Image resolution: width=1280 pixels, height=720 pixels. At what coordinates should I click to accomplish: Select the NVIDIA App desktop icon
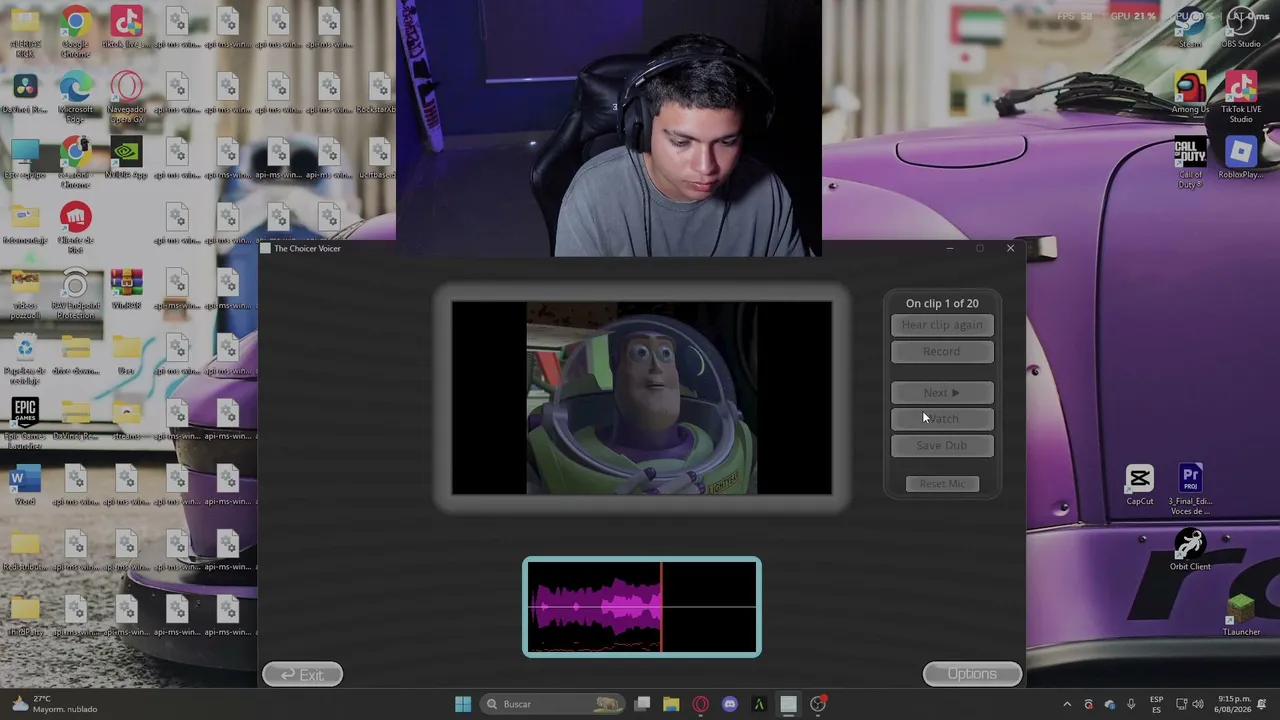(x=127, y=160)
